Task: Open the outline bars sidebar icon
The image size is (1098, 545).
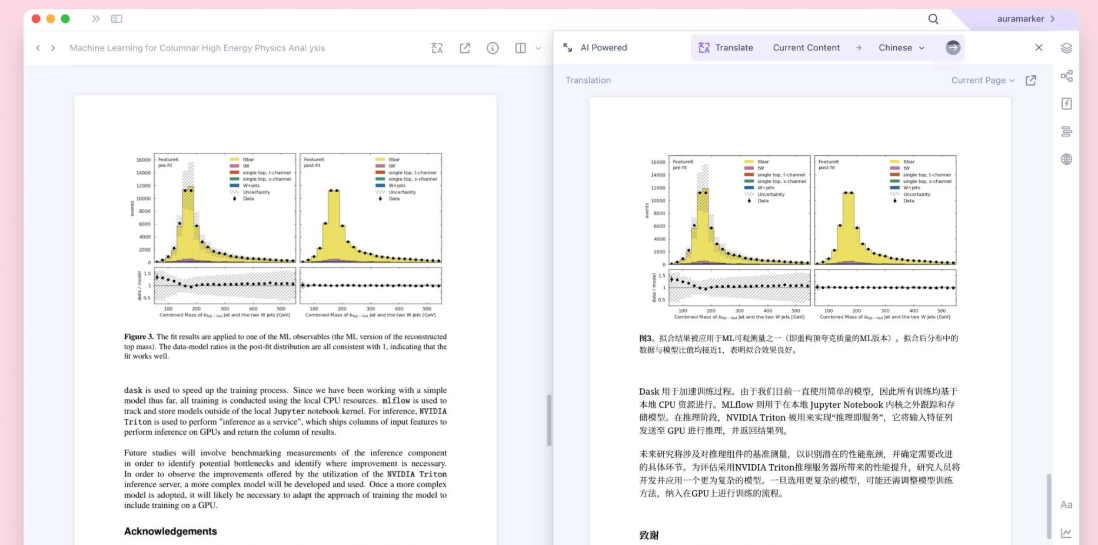Action: (x=1066, y=132)
